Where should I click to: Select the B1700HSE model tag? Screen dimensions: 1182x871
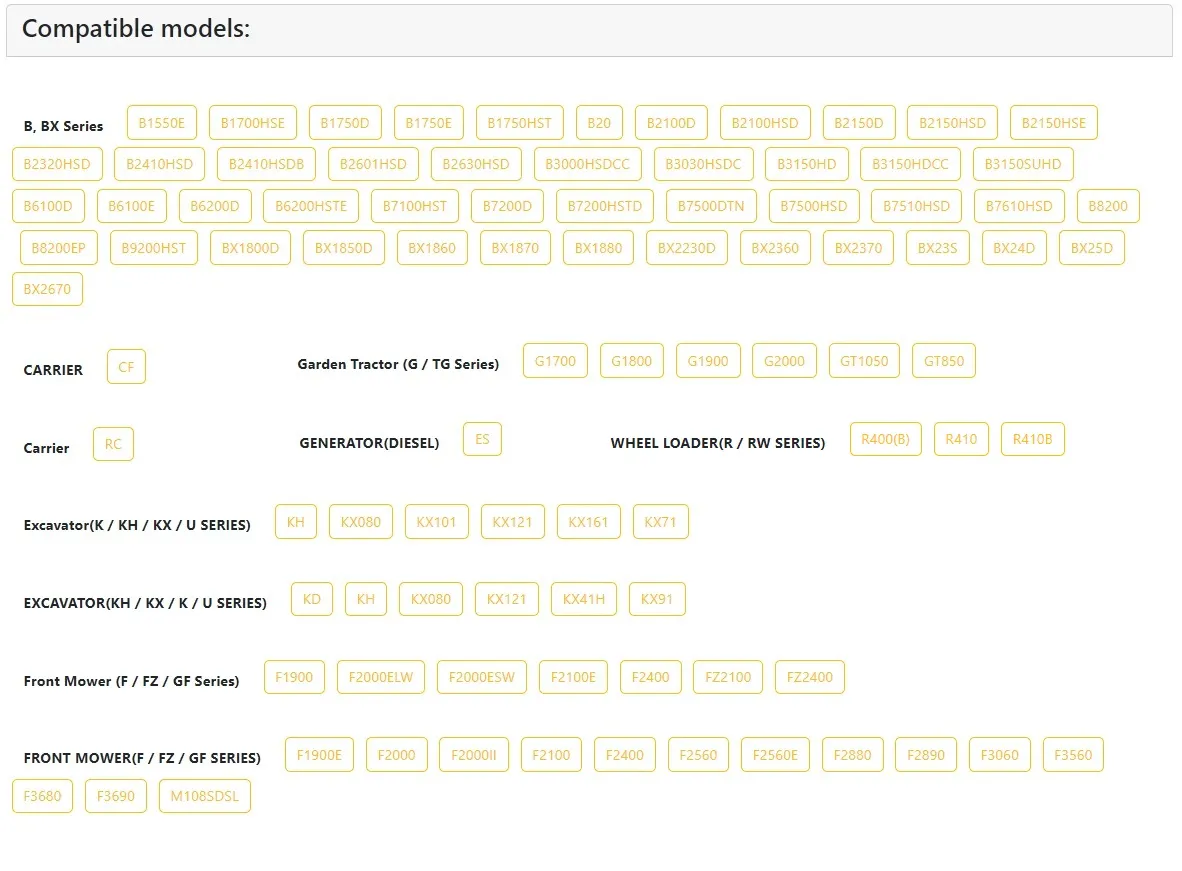pyautogui.click(x=253, y=123)
